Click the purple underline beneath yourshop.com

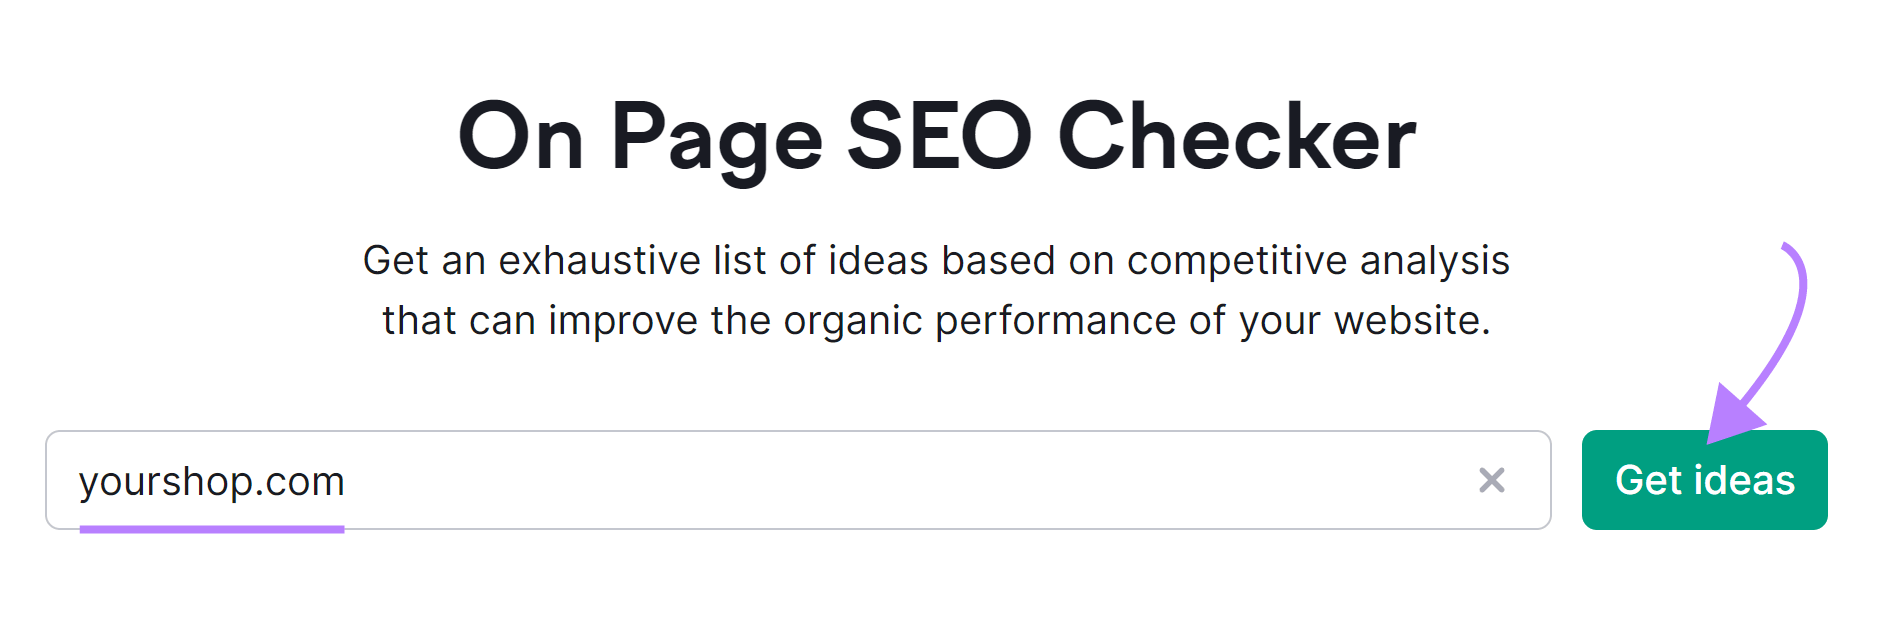point(213,527)
